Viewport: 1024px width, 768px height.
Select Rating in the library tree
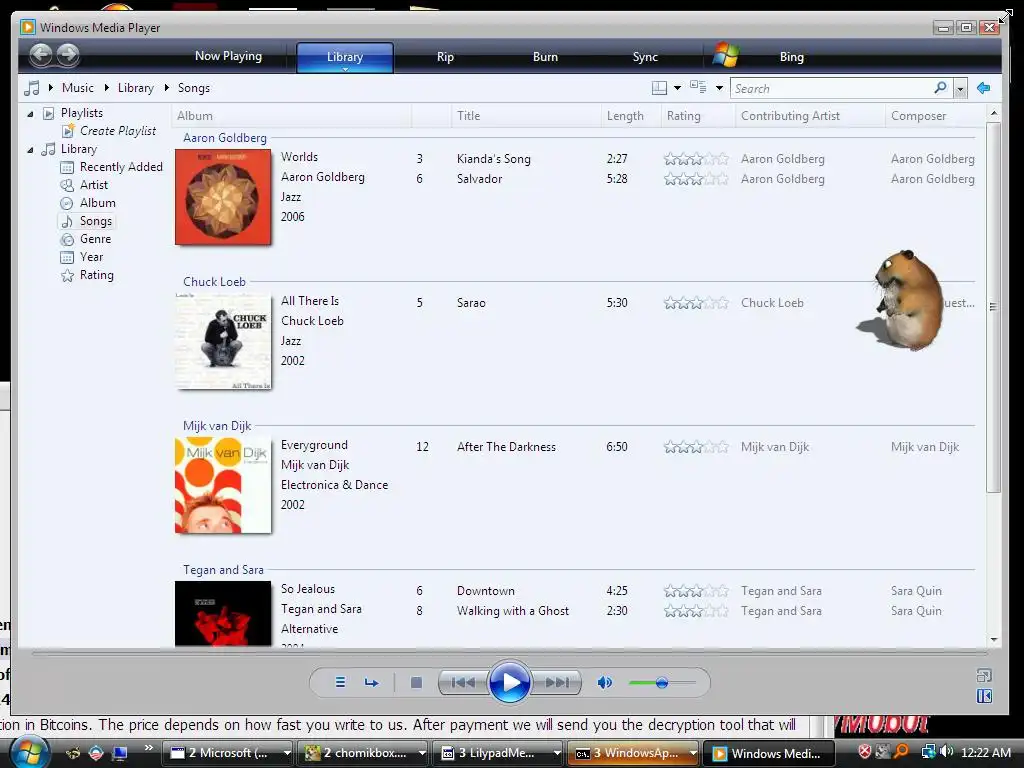coord(97,275)
